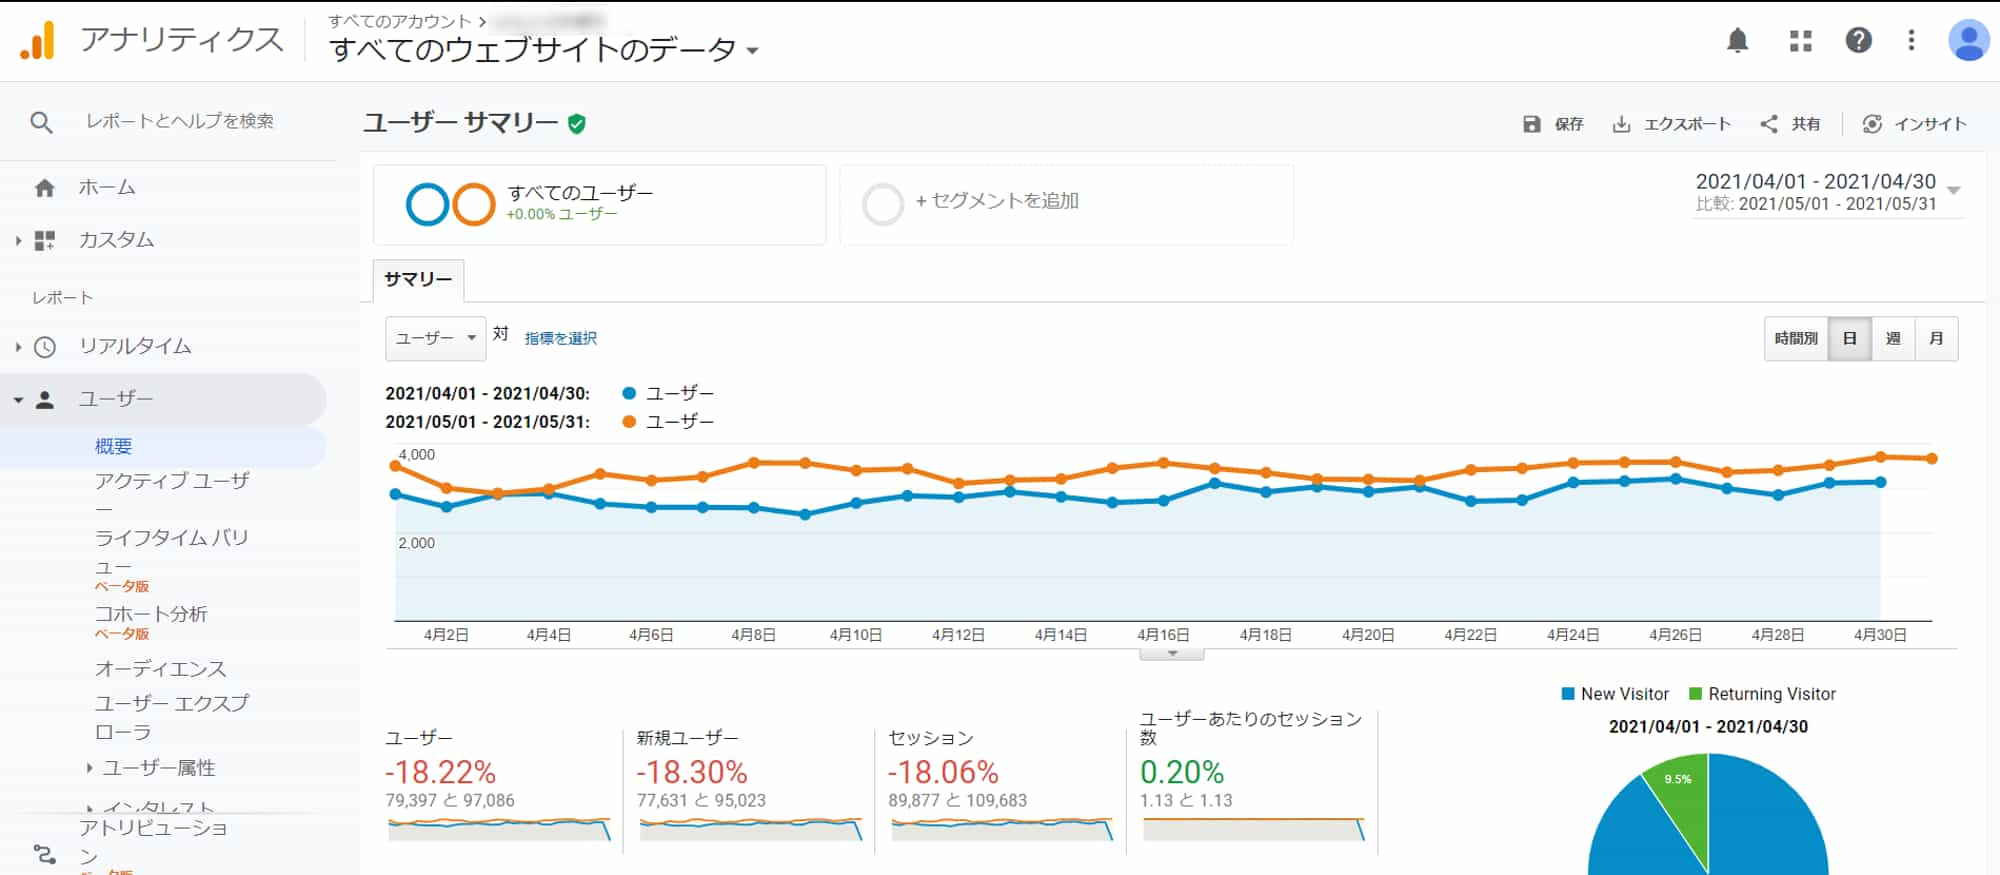Collapse the ユーザー sidebar section
The image size is (2000, 875).
18,400
